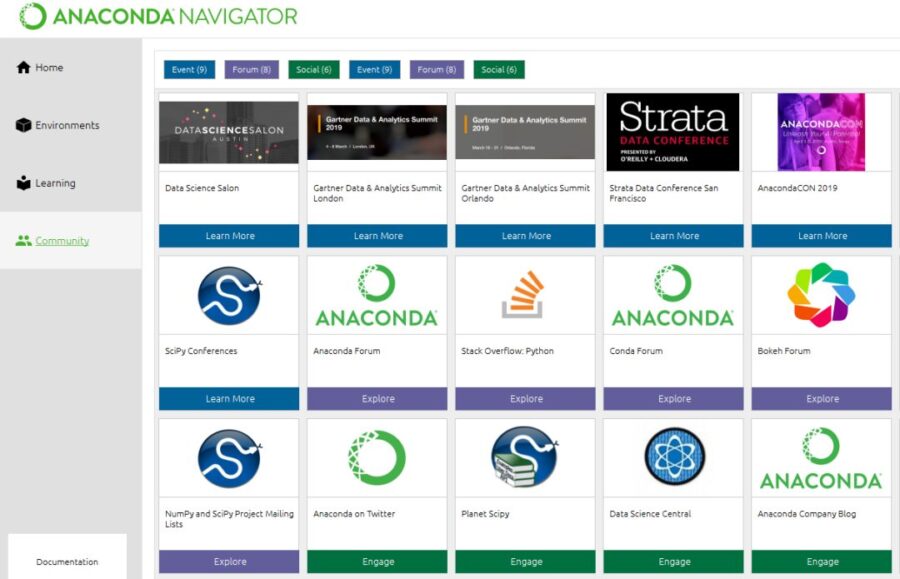Click Data Science Central atom logo

(x=674, y=456)
